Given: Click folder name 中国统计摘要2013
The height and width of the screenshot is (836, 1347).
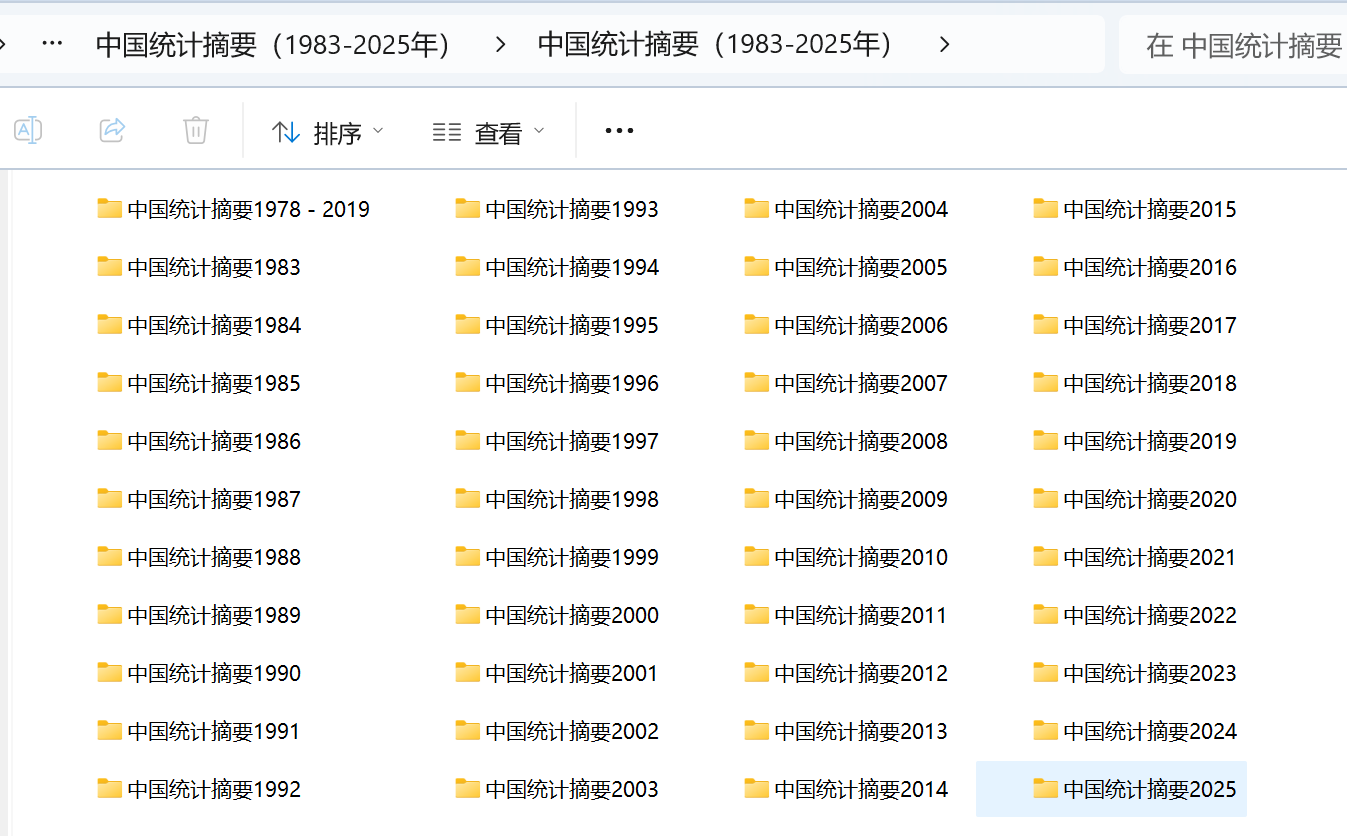Looking at the screenshot, I should [x=861, y=731].
